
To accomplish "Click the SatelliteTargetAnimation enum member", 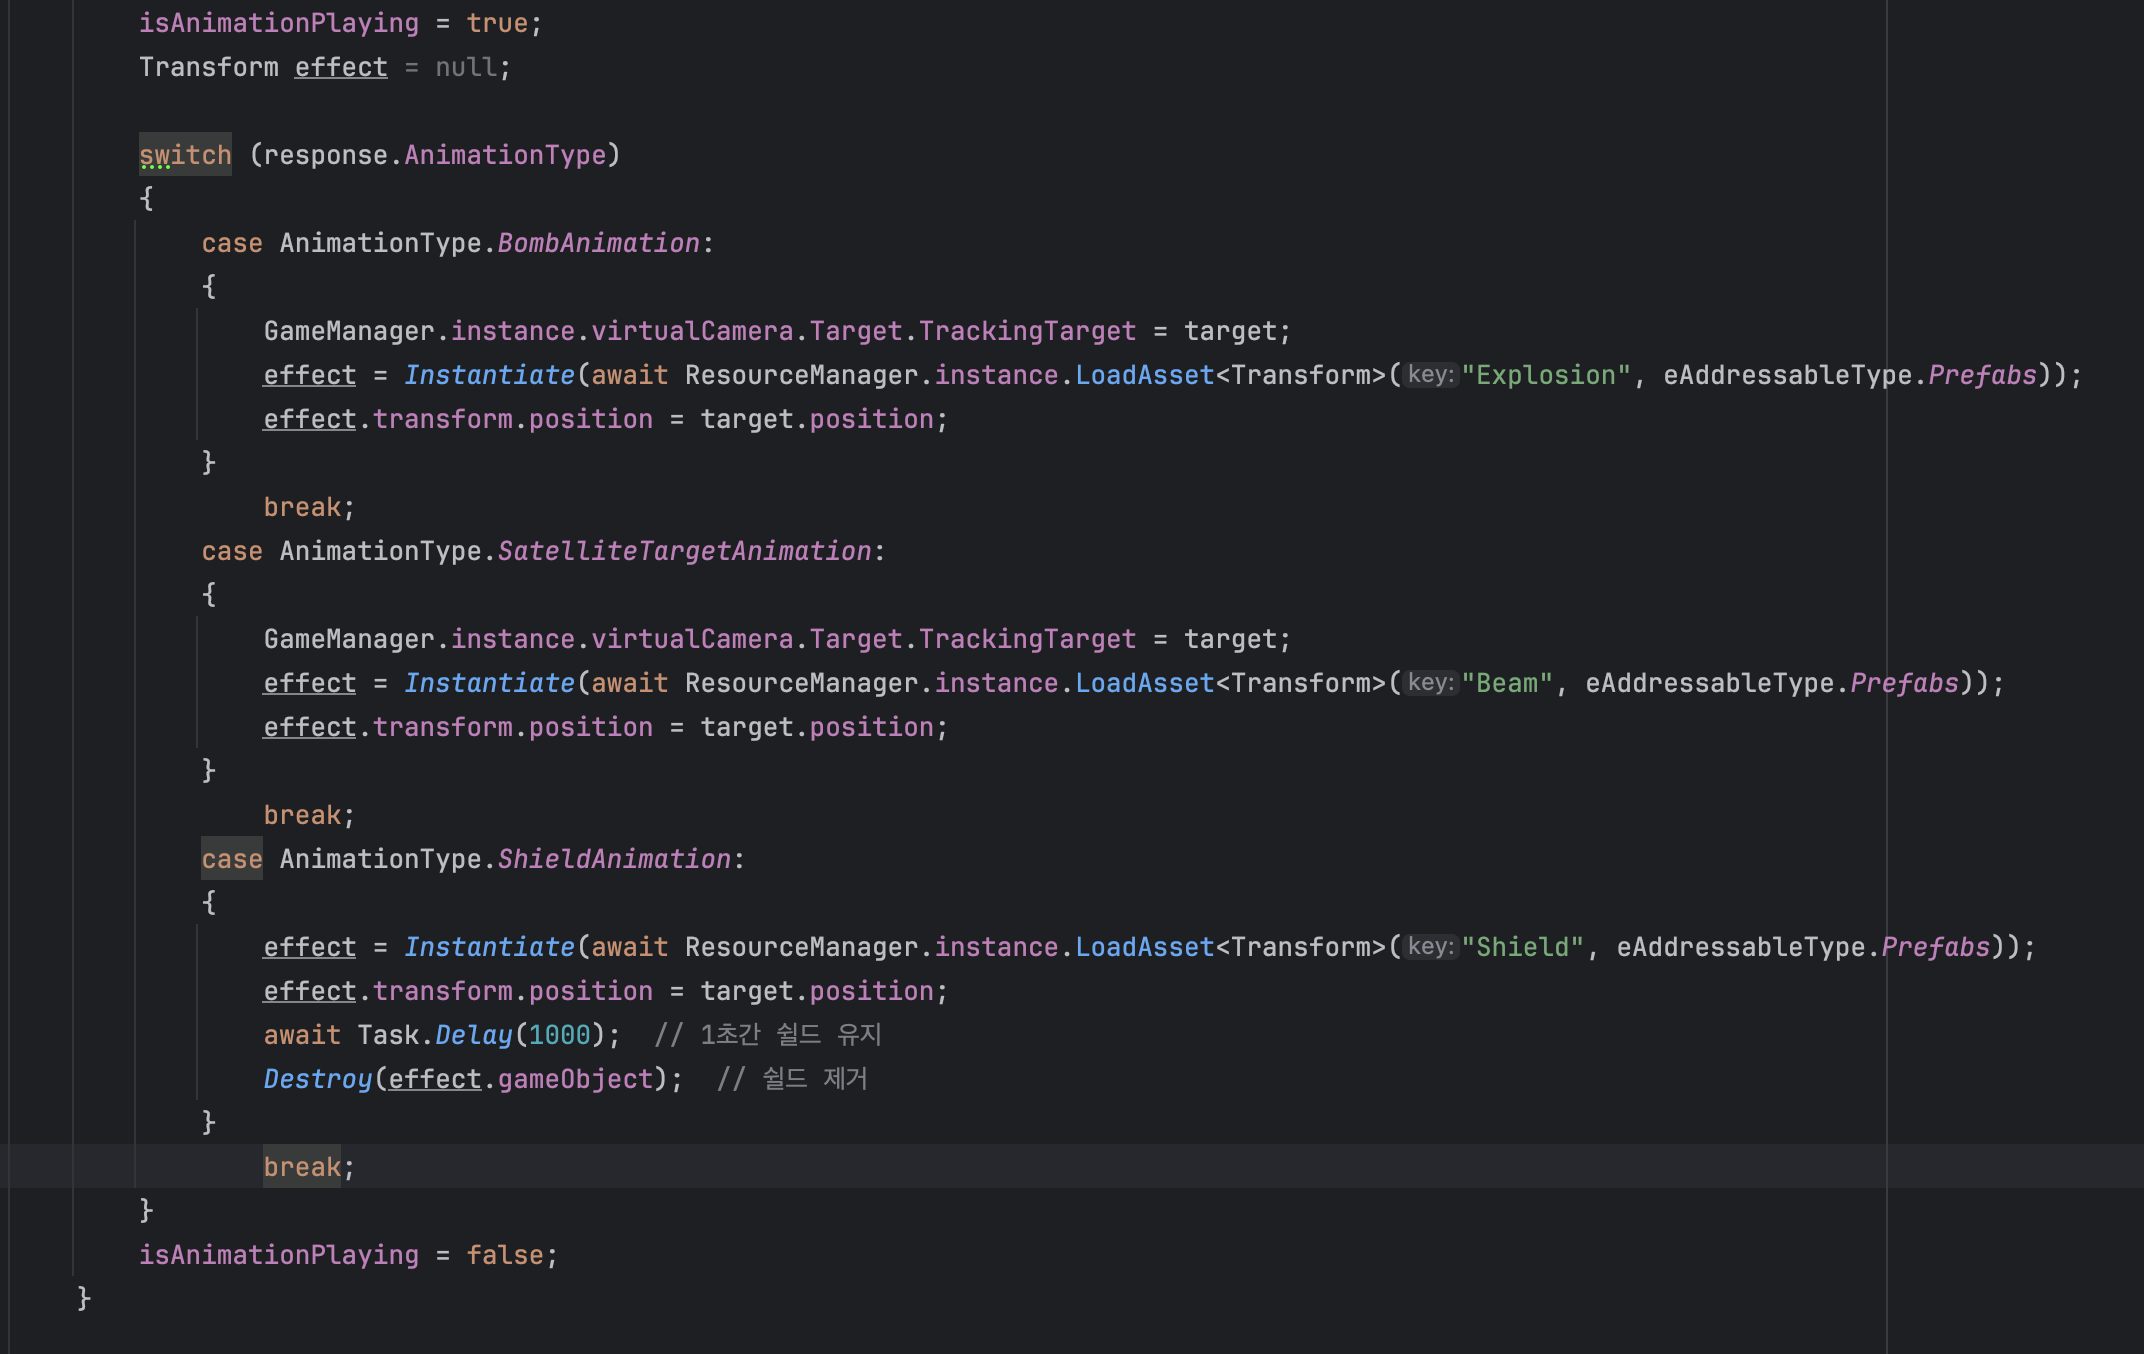I will pyautogui.click(x=684, y=551).
